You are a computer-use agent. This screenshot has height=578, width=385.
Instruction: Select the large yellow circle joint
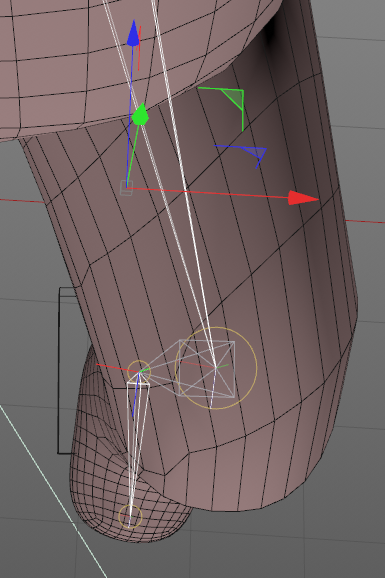coord(216,368)
